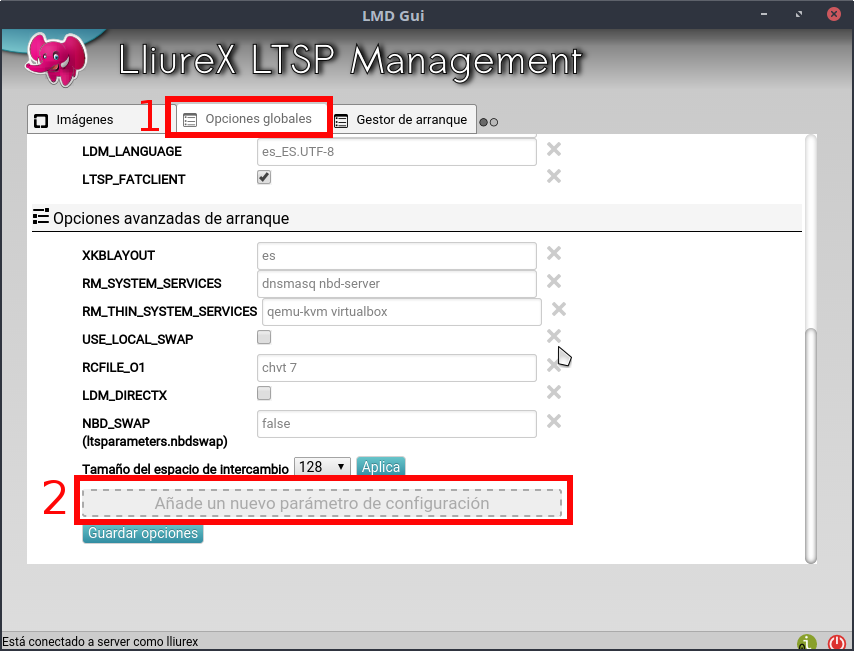Click Añade un nuevo parámetro de configuración
Image resolution: width=854 pixels, height=651 pixels.
pos(322,503)
